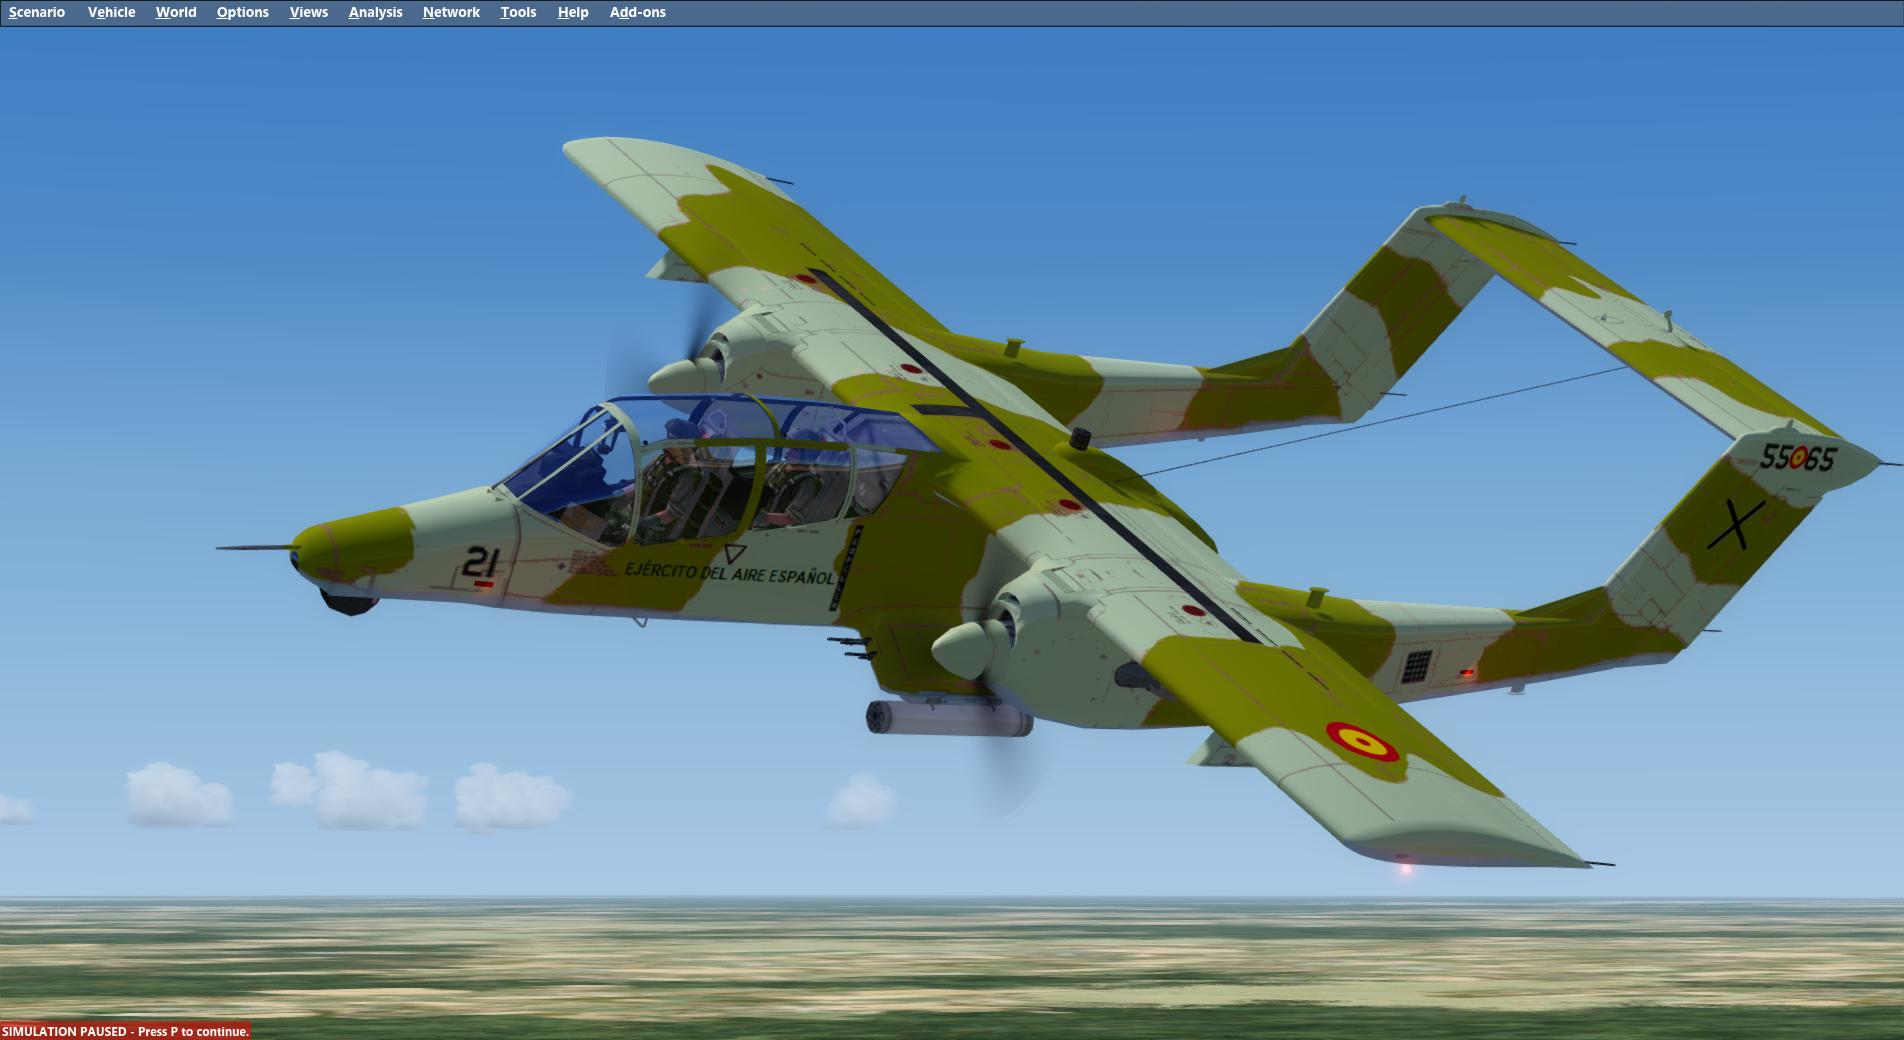Open the World menu
The width and height of the screenshot is (1904, 1040).
point(176,12)
